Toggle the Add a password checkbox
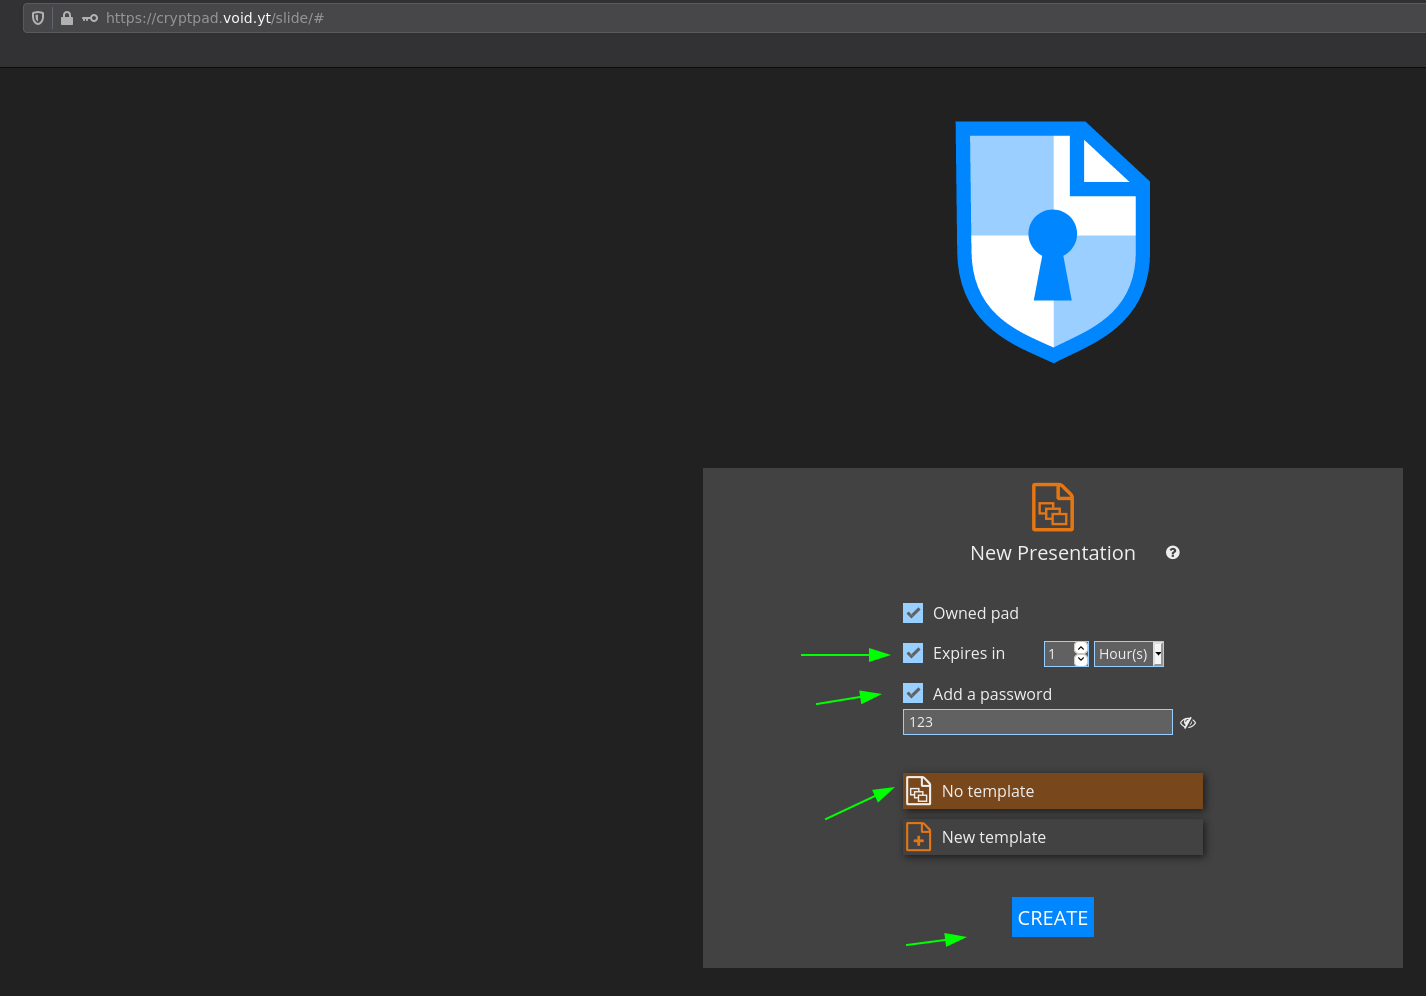 913,693
